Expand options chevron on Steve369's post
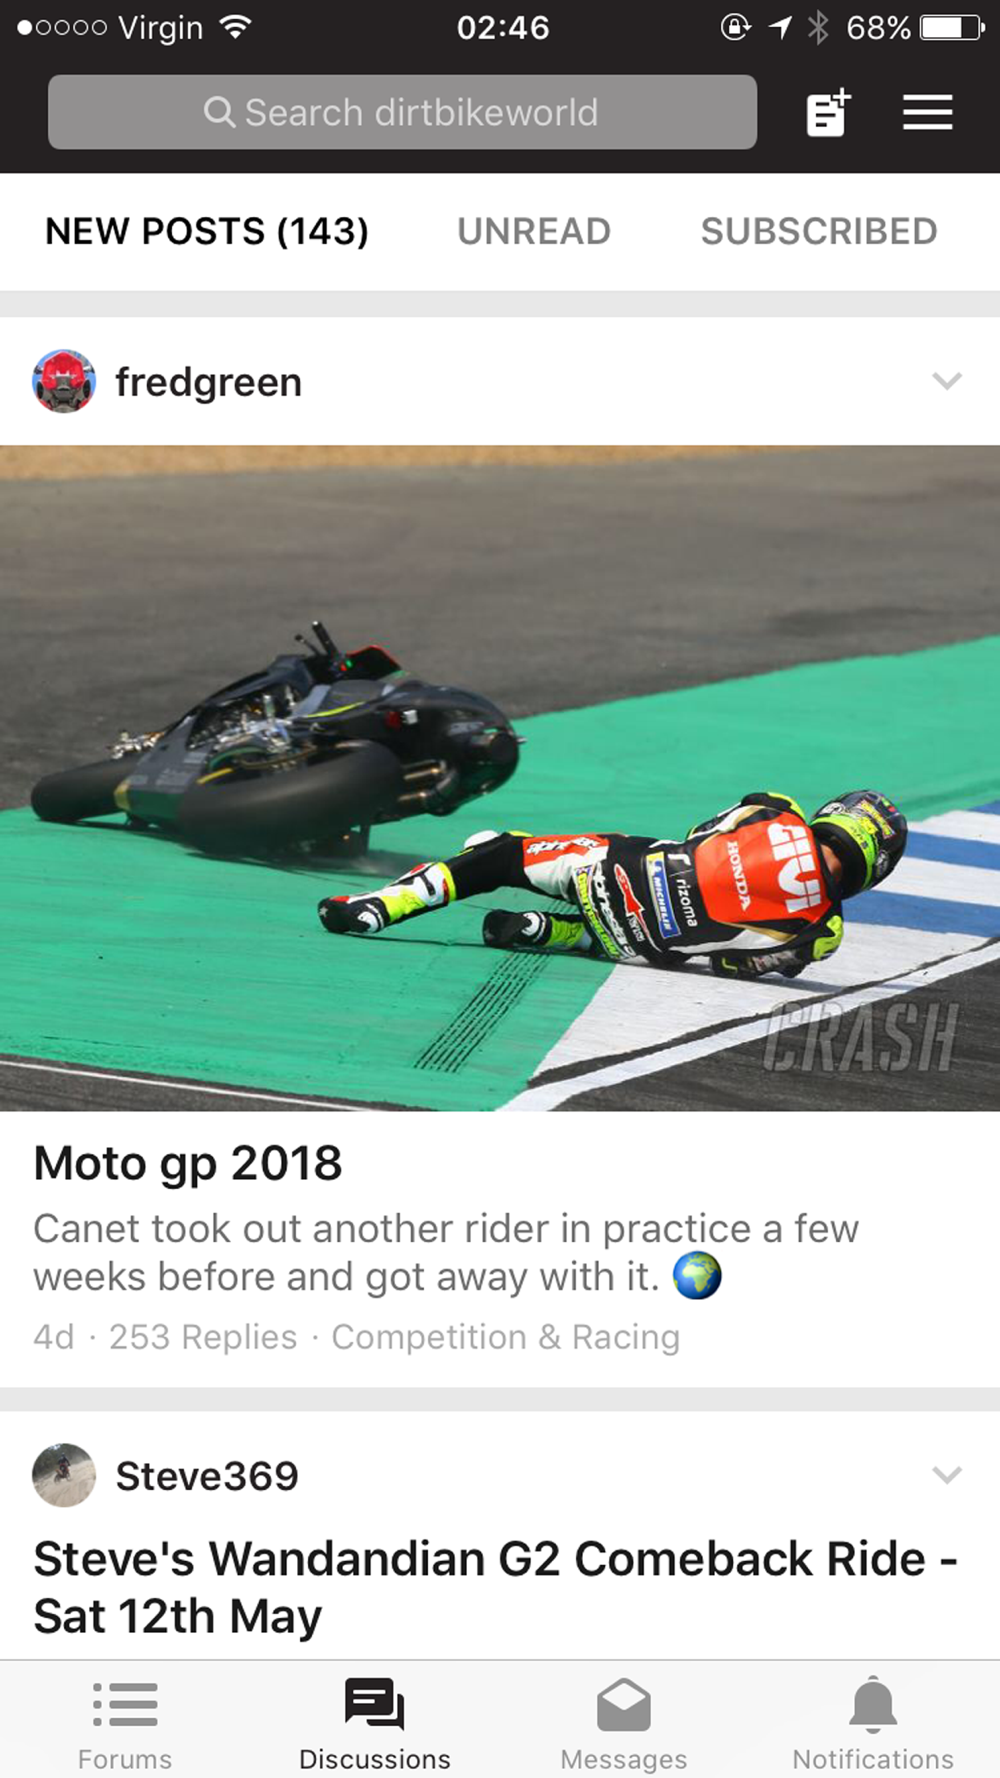This screenshot has width=1000, height=1778. coord(946,1474)
